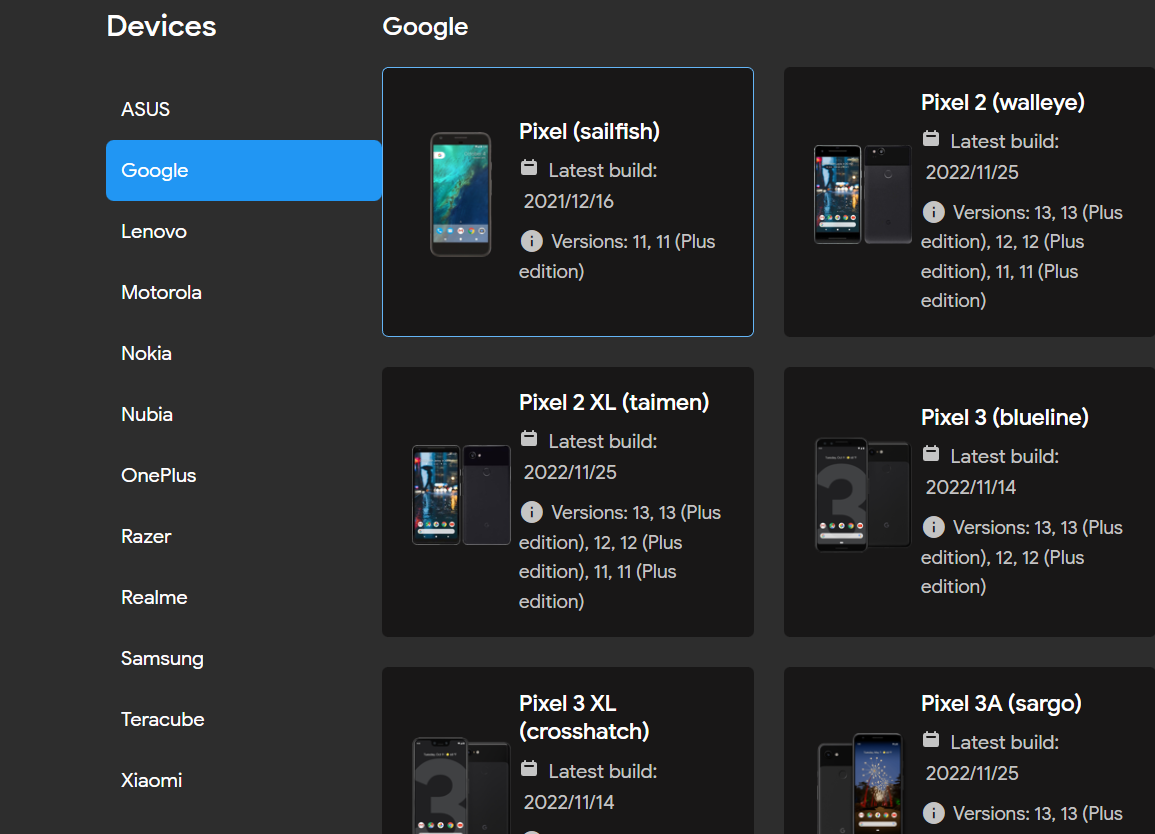Click the calendar icon in Pixel 2 (walleye) card
The width and height of the screenshot is (1155, 834).
[x=931, y=139]
